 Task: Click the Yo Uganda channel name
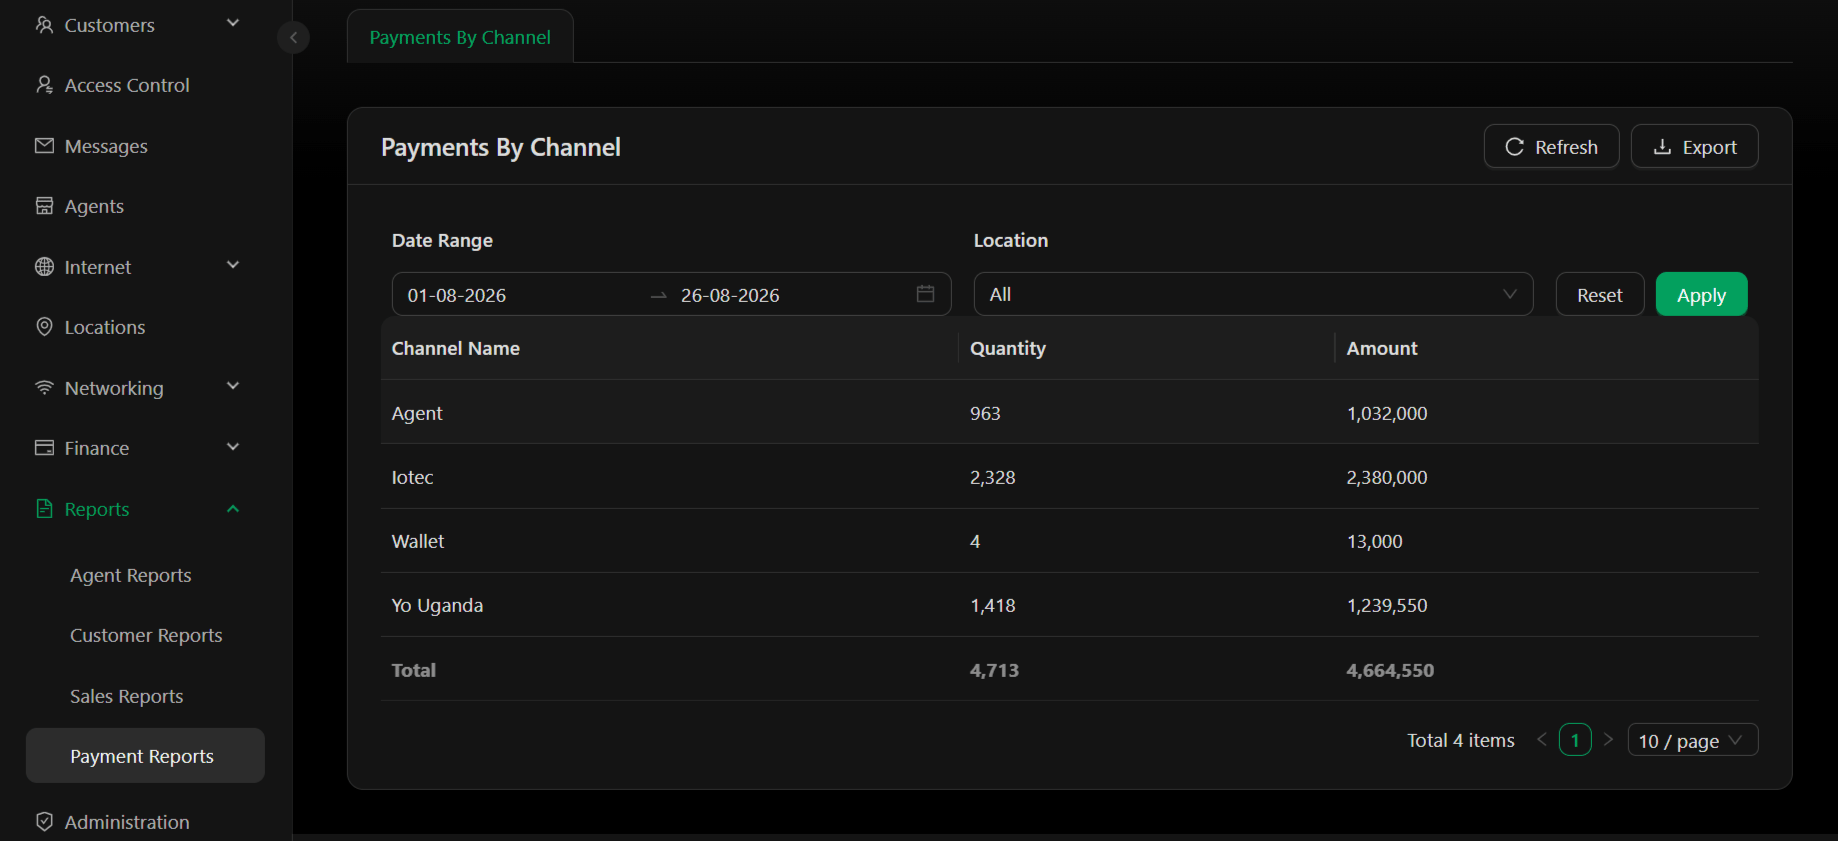[437, 605]
